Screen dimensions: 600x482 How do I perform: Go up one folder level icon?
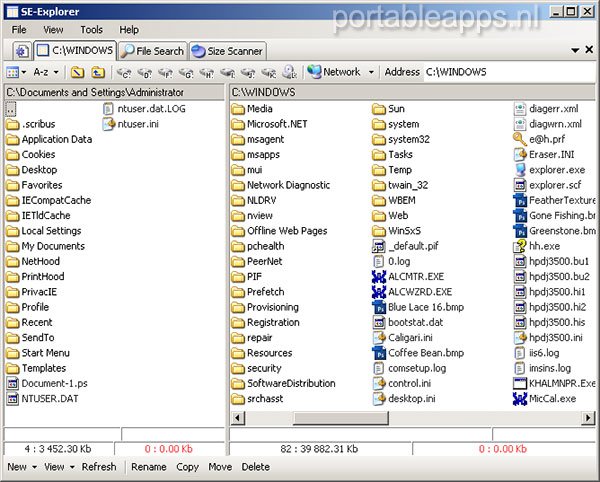click(98, 72)
